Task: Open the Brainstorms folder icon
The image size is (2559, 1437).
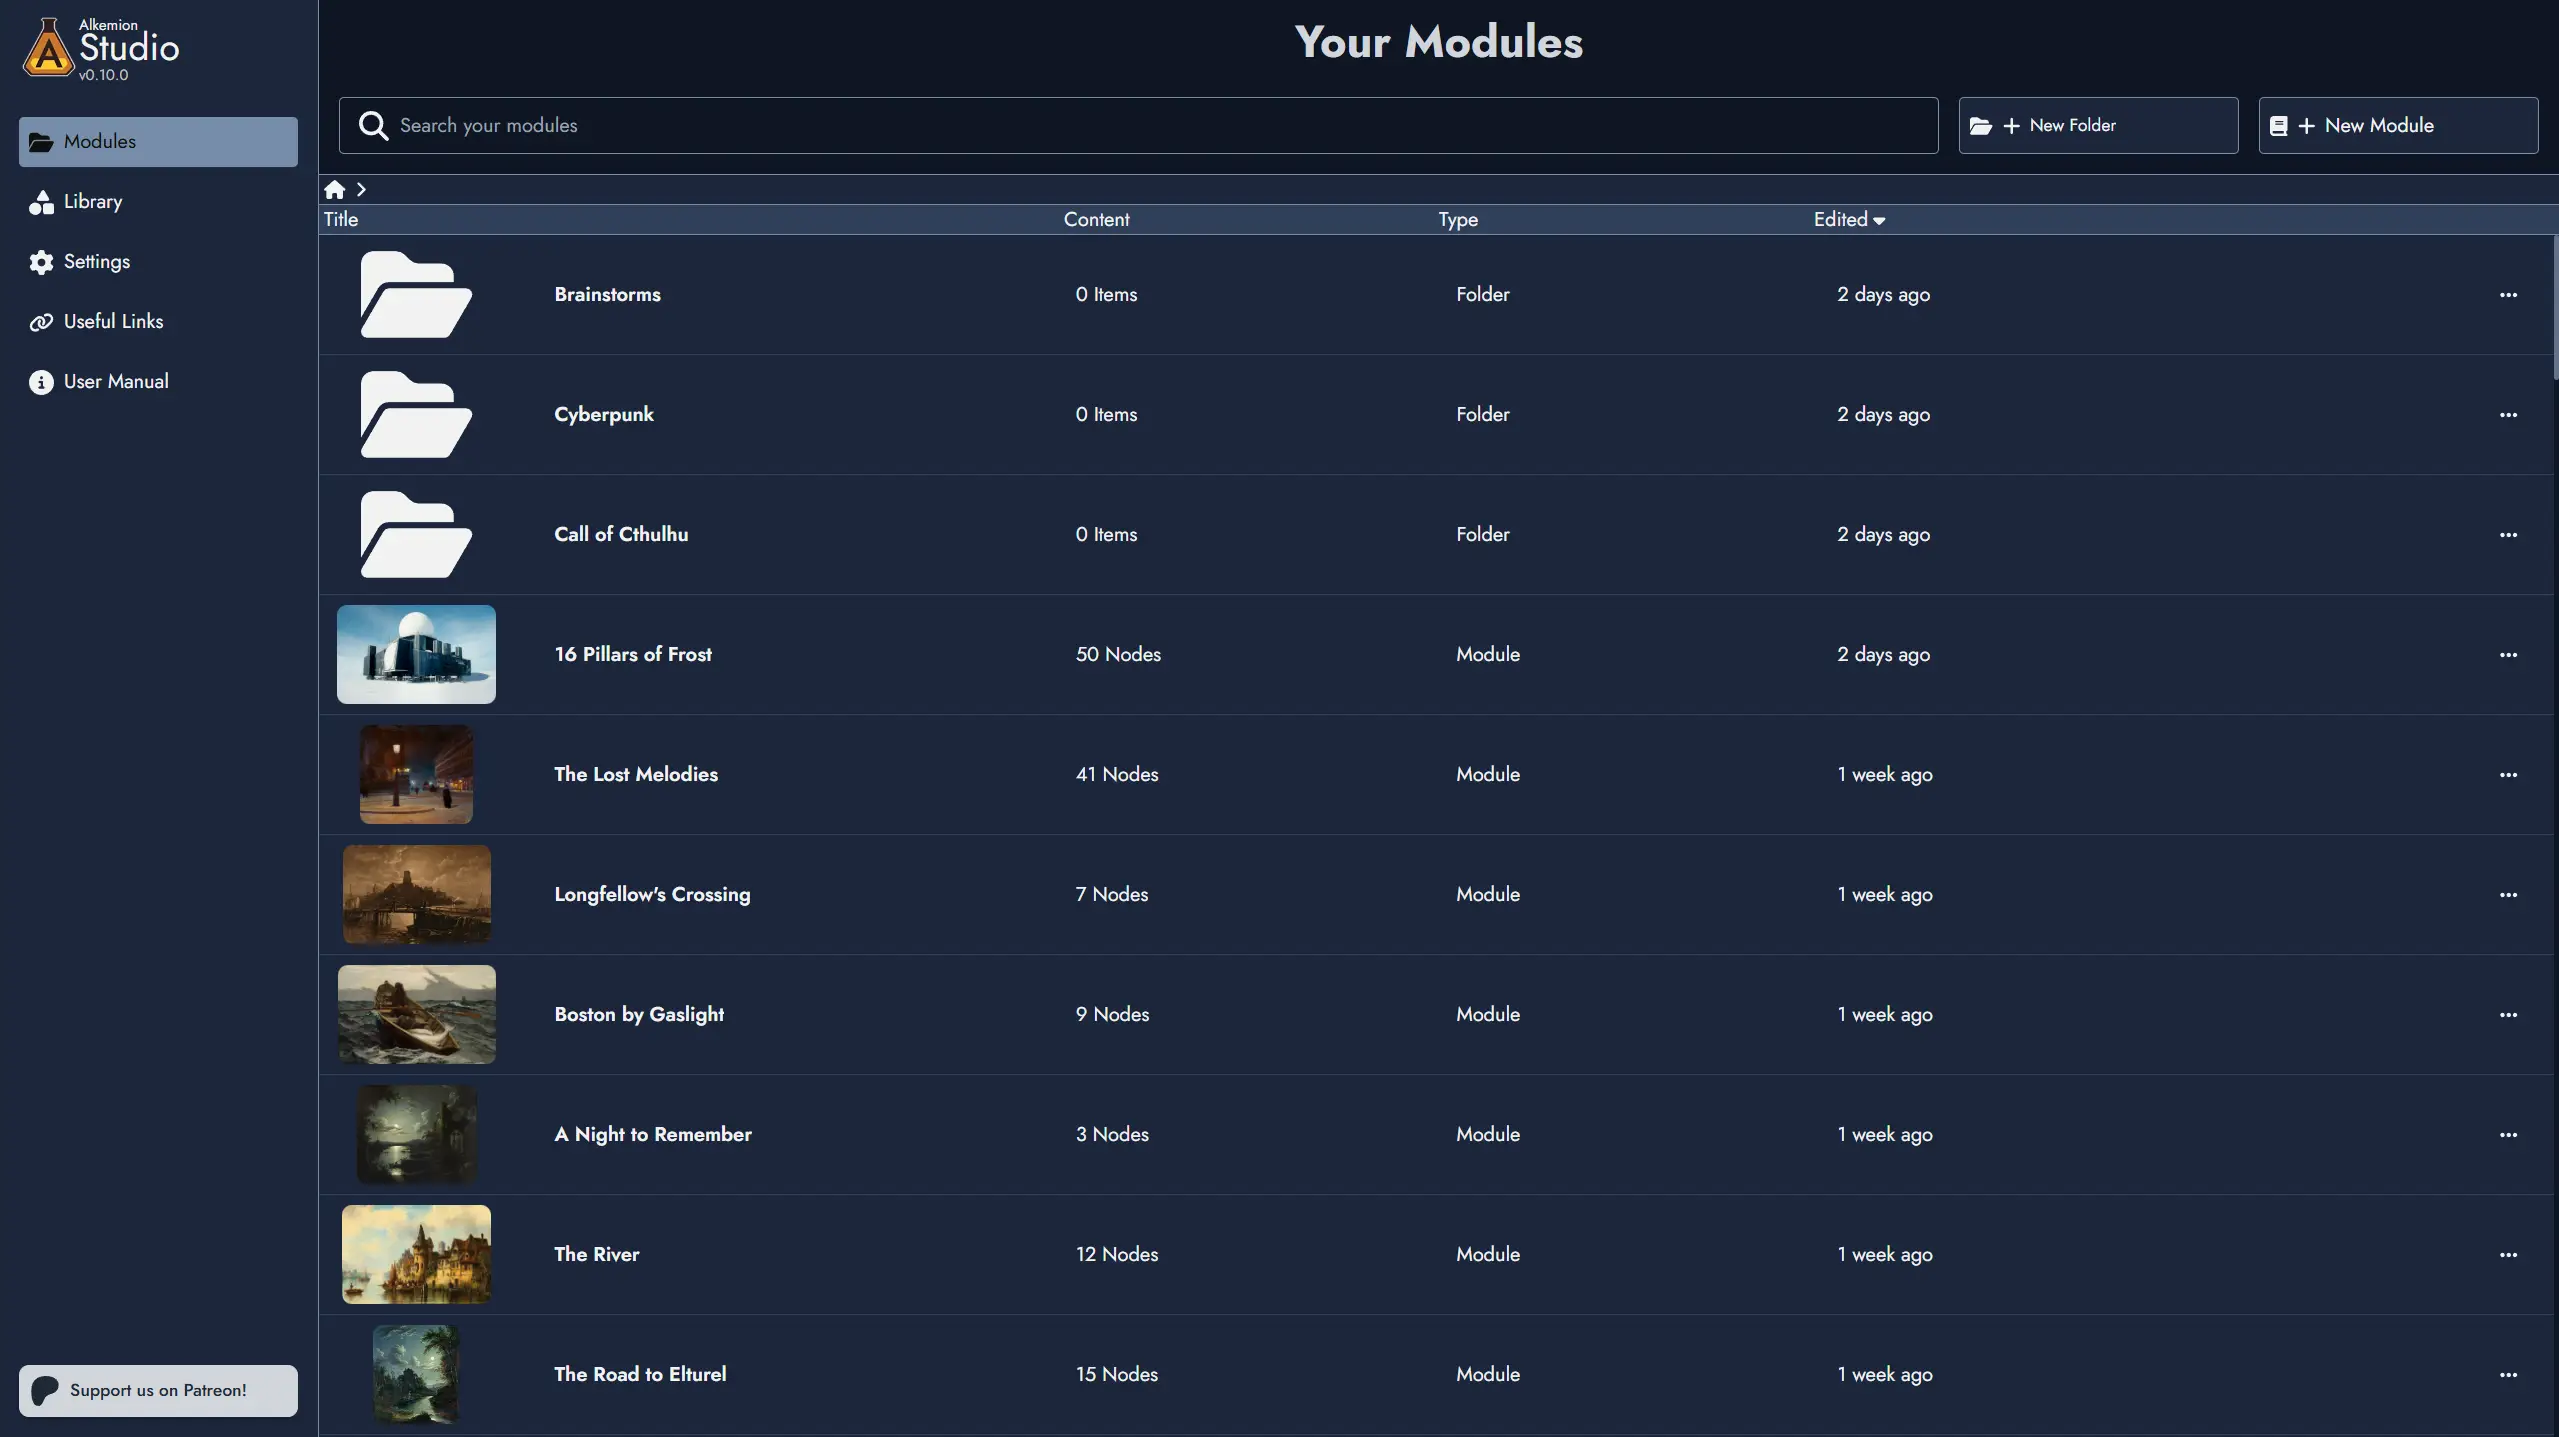Action: 415,294
